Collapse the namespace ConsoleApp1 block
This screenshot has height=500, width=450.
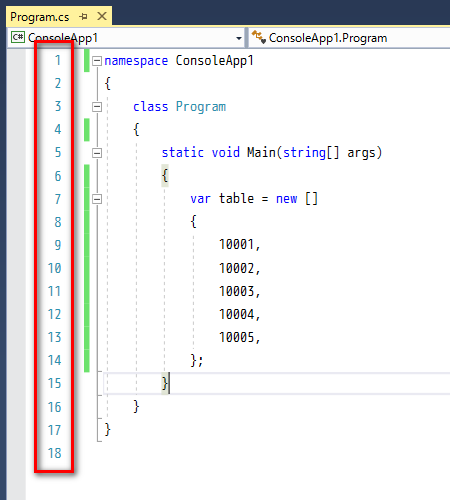pyautogui.click(x=97, y=61)
